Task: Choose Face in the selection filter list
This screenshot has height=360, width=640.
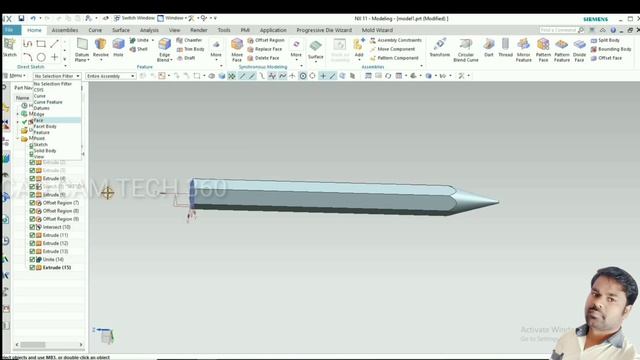Action: click(57, 120)
